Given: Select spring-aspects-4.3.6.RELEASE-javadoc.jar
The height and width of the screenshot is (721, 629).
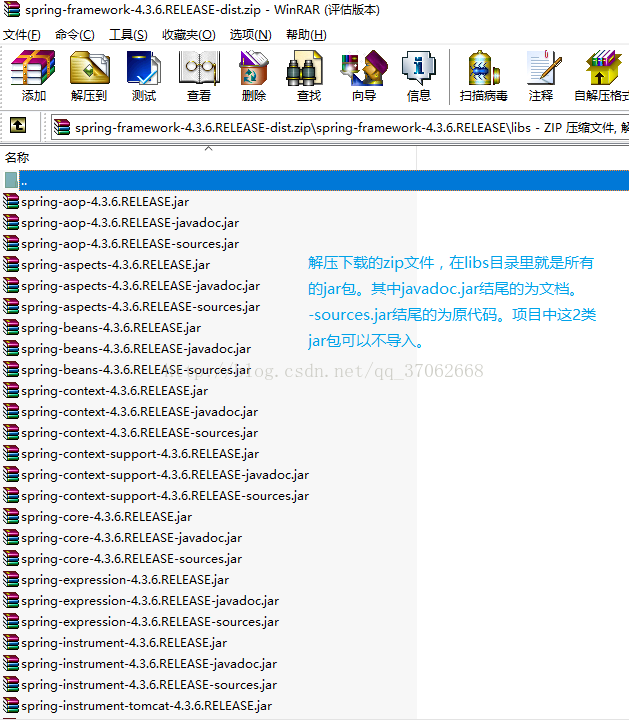Looking at the screenshot, I should pyautogui.click(x=141, y=286).
